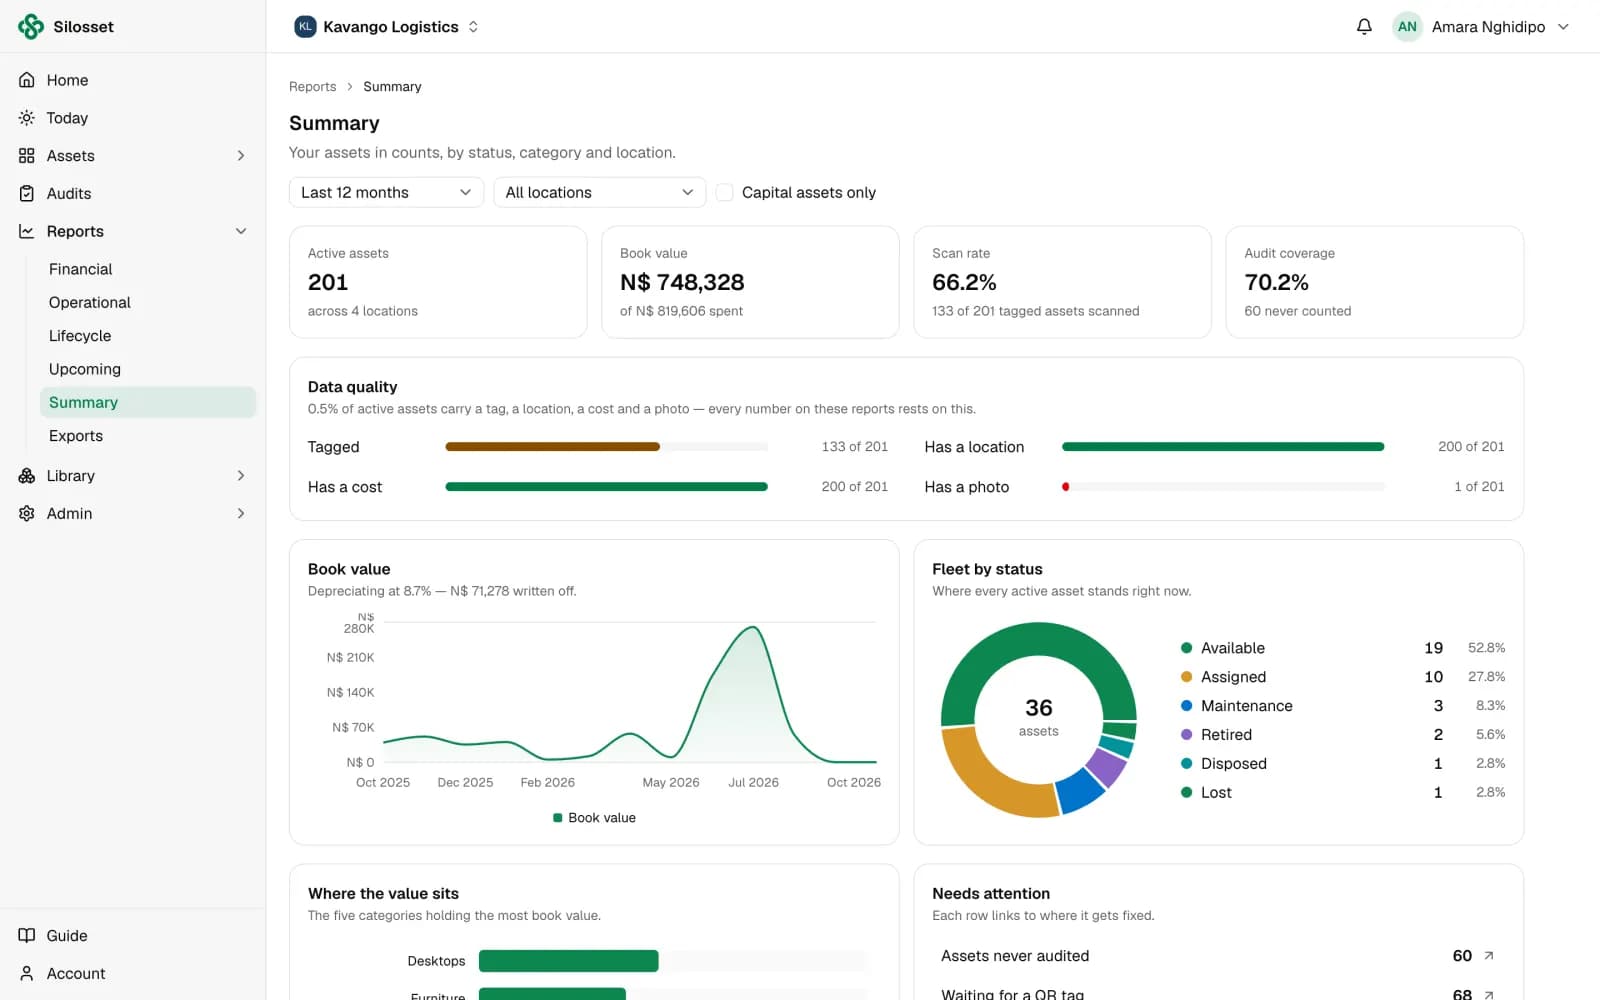Go to Operational reports
Screen dimensions: 1600x1000
click(148, 303)
